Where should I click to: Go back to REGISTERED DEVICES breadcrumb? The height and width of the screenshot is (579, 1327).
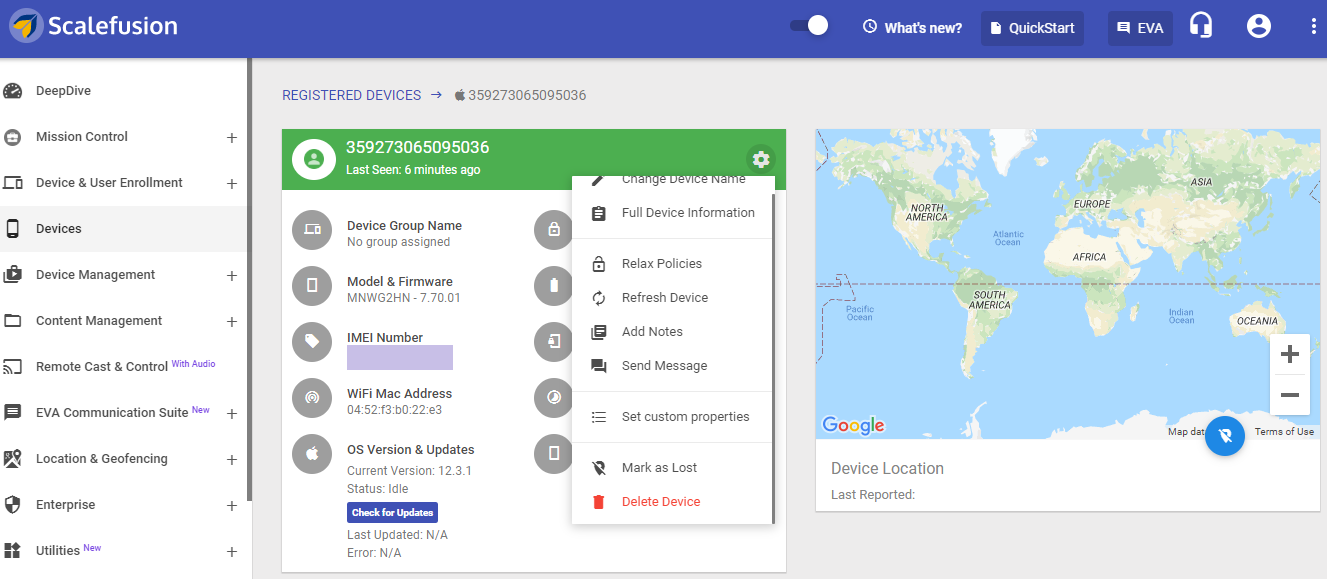(352, 96)
